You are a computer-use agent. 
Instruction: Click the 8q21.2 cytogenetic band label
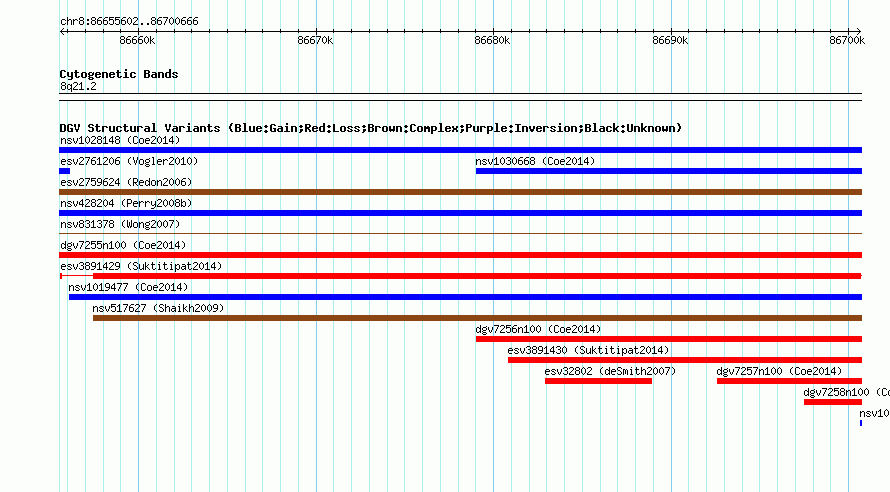pos(78,86)
